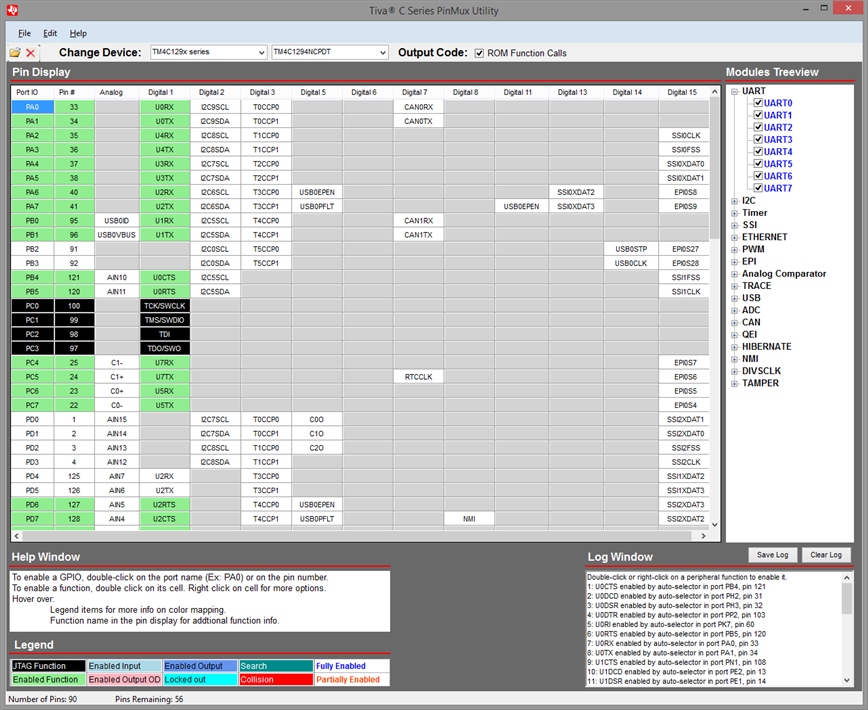Expand the I2C tree node
Viewport: 868px width, 710px height.
(x=735, y=201)
